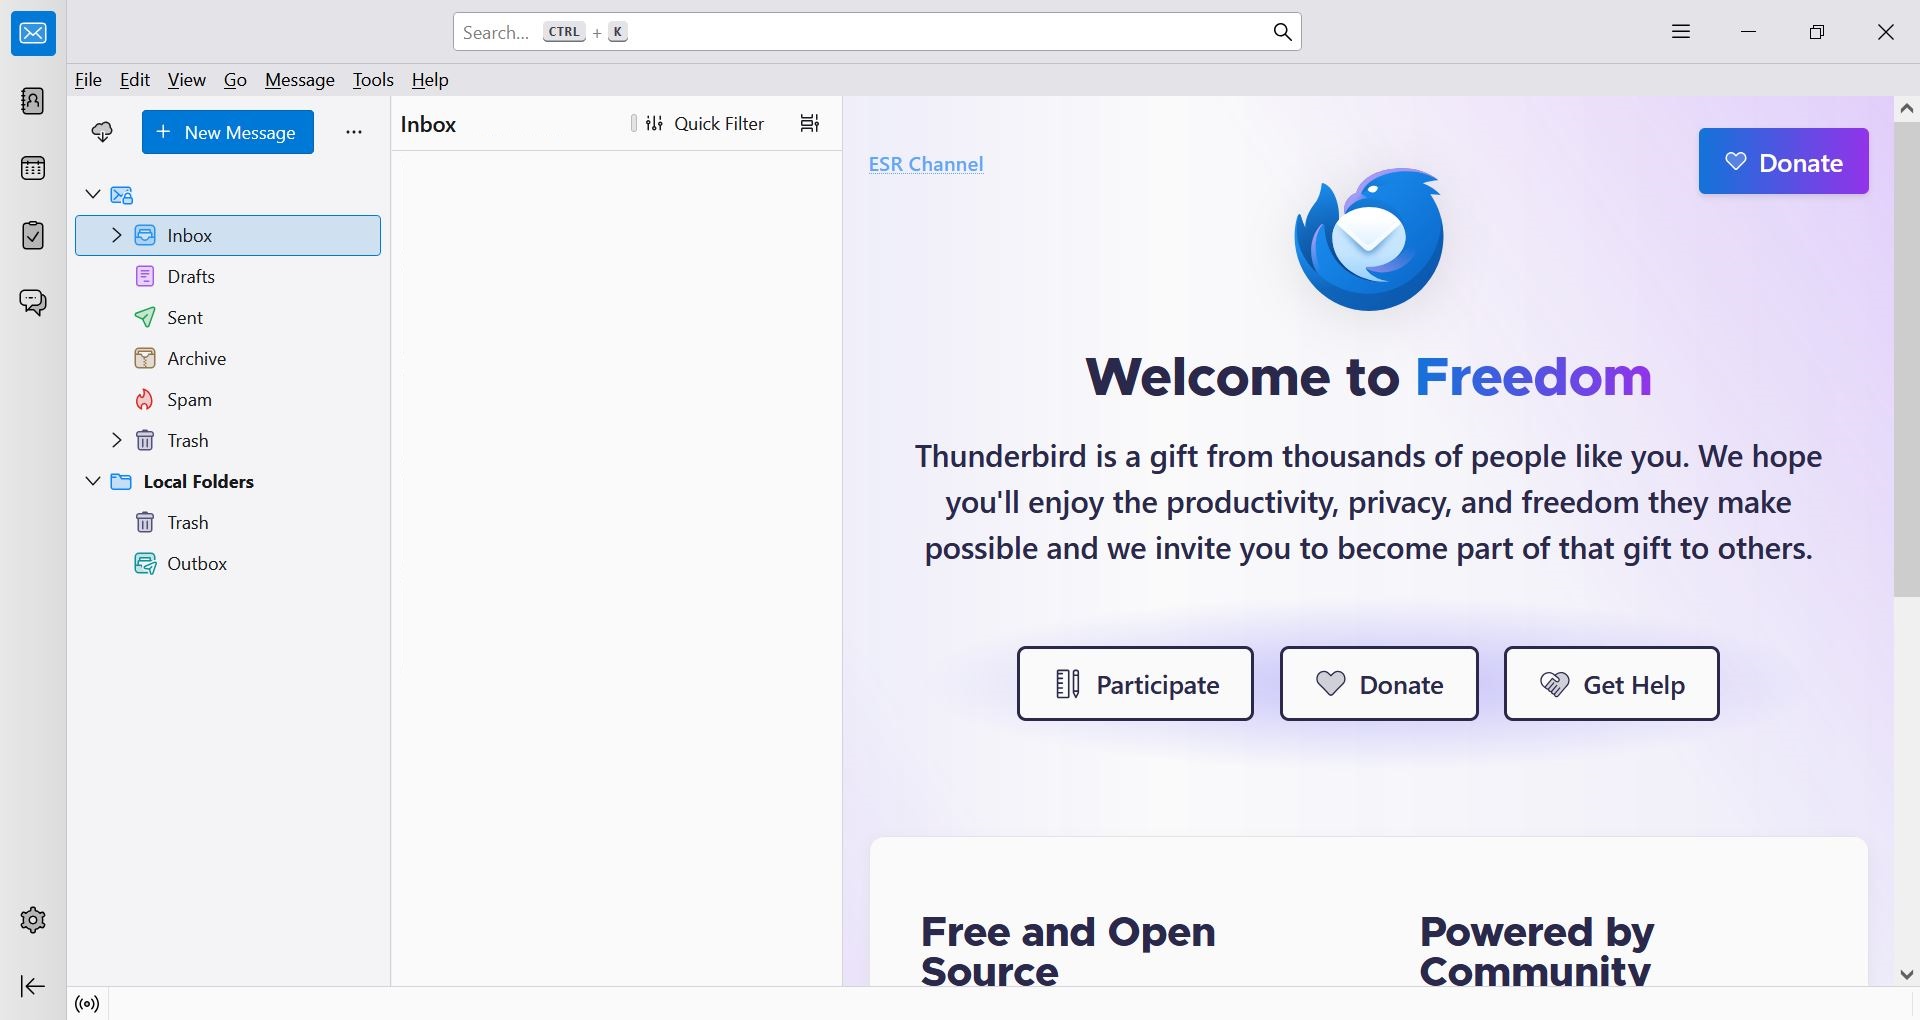Compose with the New Message button

coord(228,132)
